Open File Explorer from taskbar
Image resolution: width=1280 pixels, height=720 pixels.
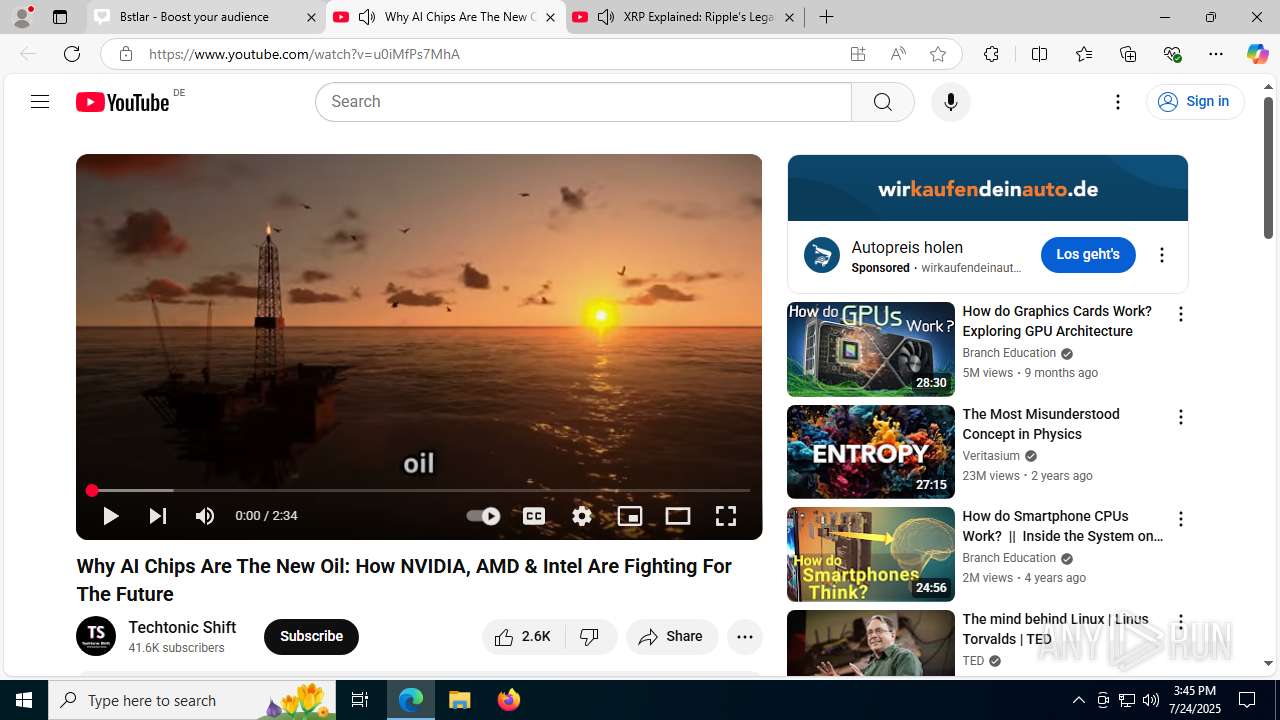460,700
